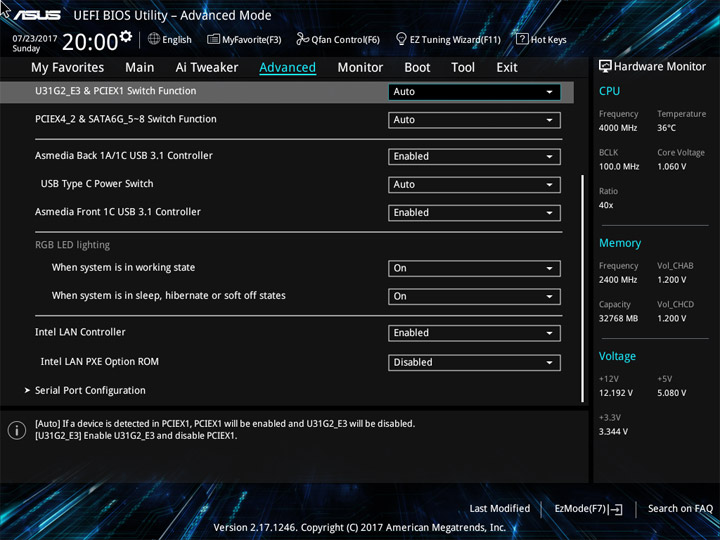Click the CPU heading in Hardware Monitor
This screenshot has height=540, width=720.
609,91
